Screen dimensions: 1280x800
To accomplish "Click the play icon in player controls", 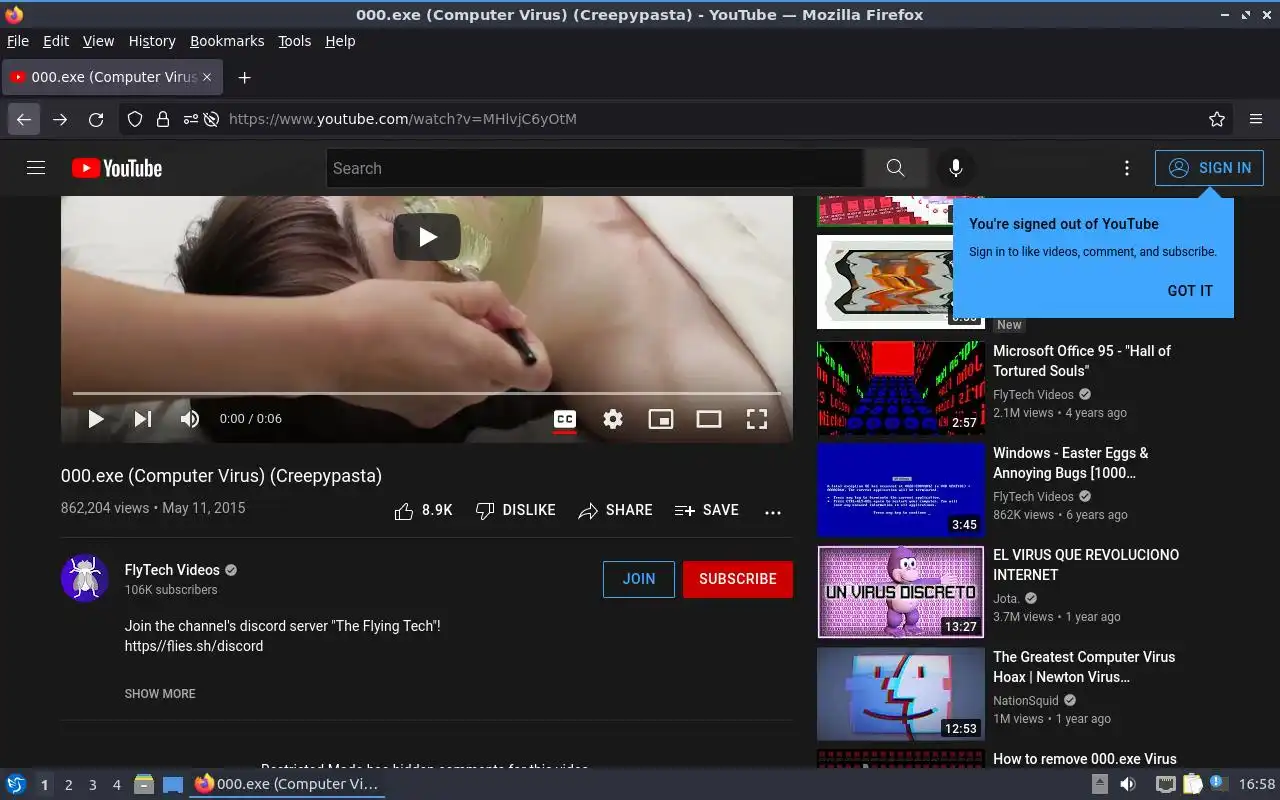I will [96, 419].
